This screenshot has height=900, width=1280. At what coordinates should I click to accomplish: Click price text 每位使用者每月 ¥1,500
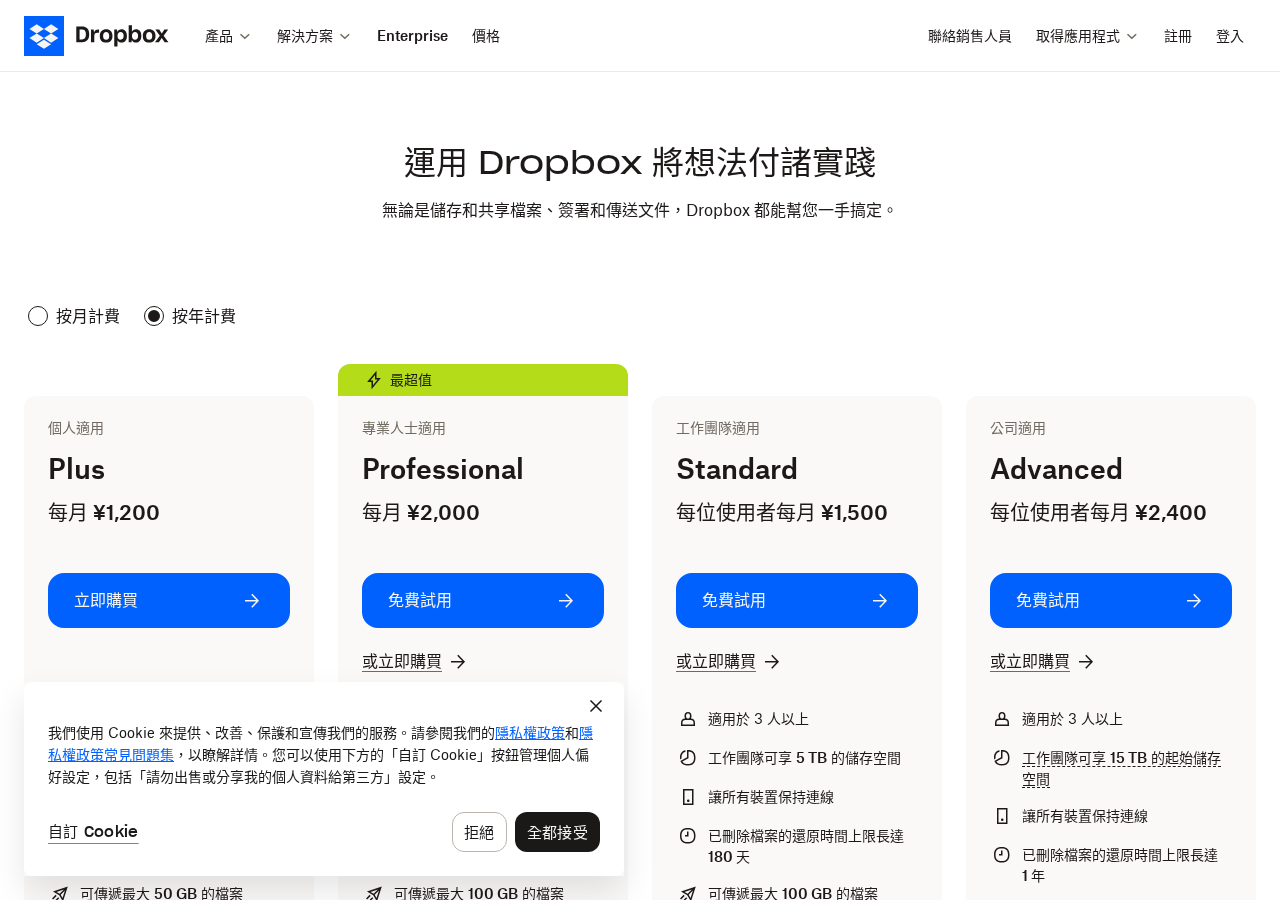coord(782,513)
